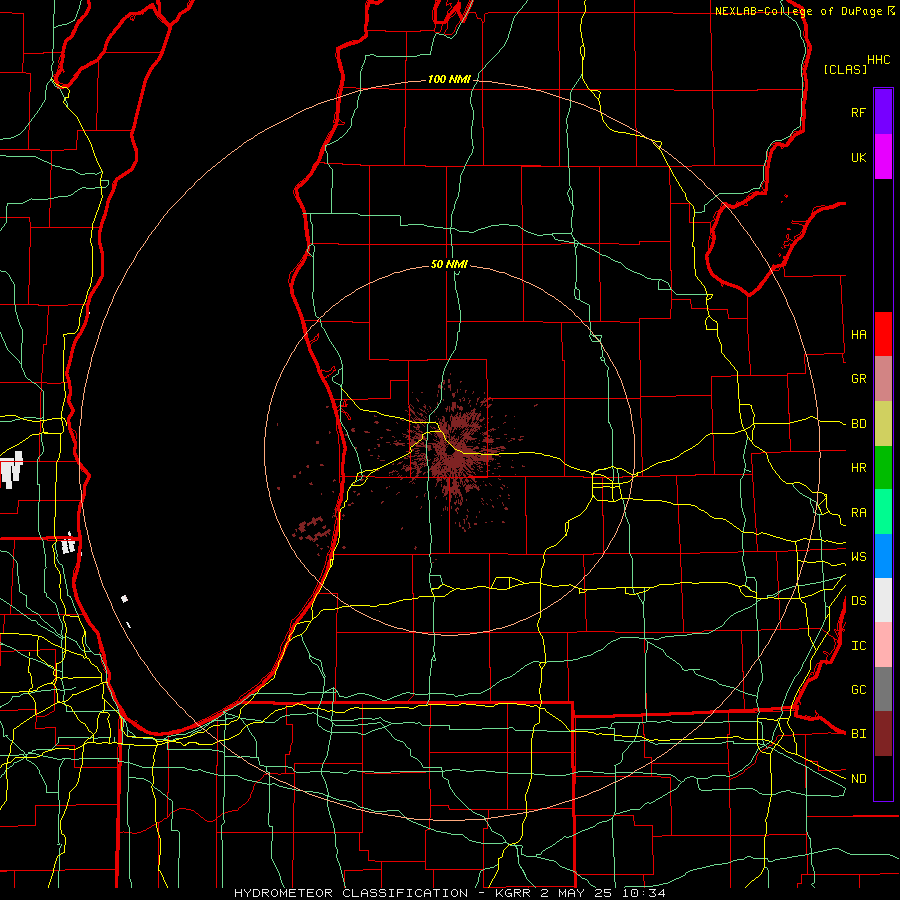
Task: Click the ND legend label
Action: (858, 778)
